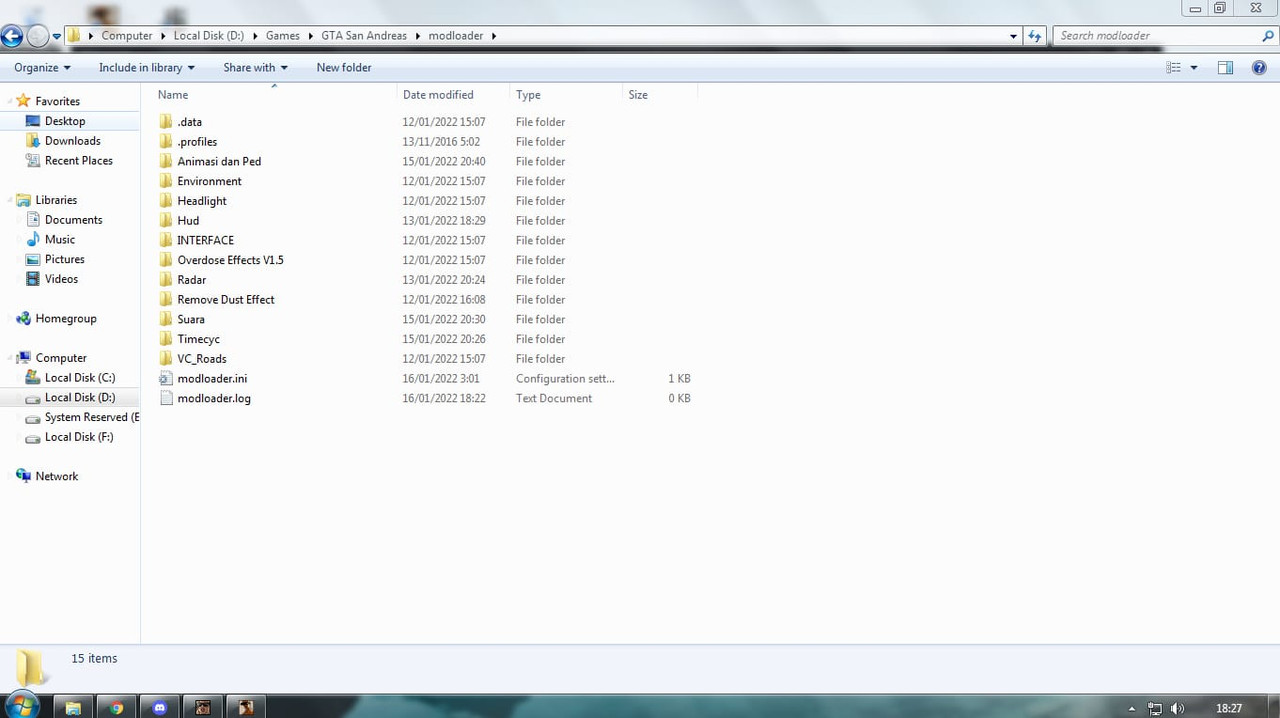Click the Help question mark icon

(x=1260, y=68)
